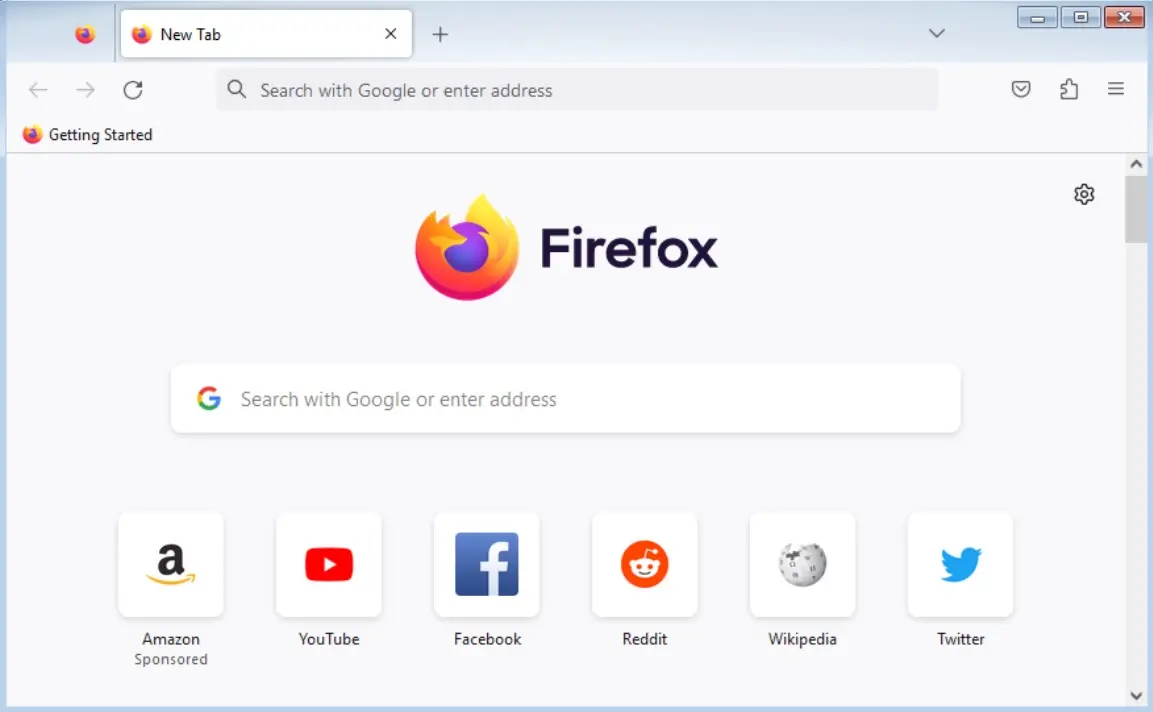The width and height of the screenshot is (1153, 712).
Task: Click the Google logo in the search box
Action: [x=208, y=398]
